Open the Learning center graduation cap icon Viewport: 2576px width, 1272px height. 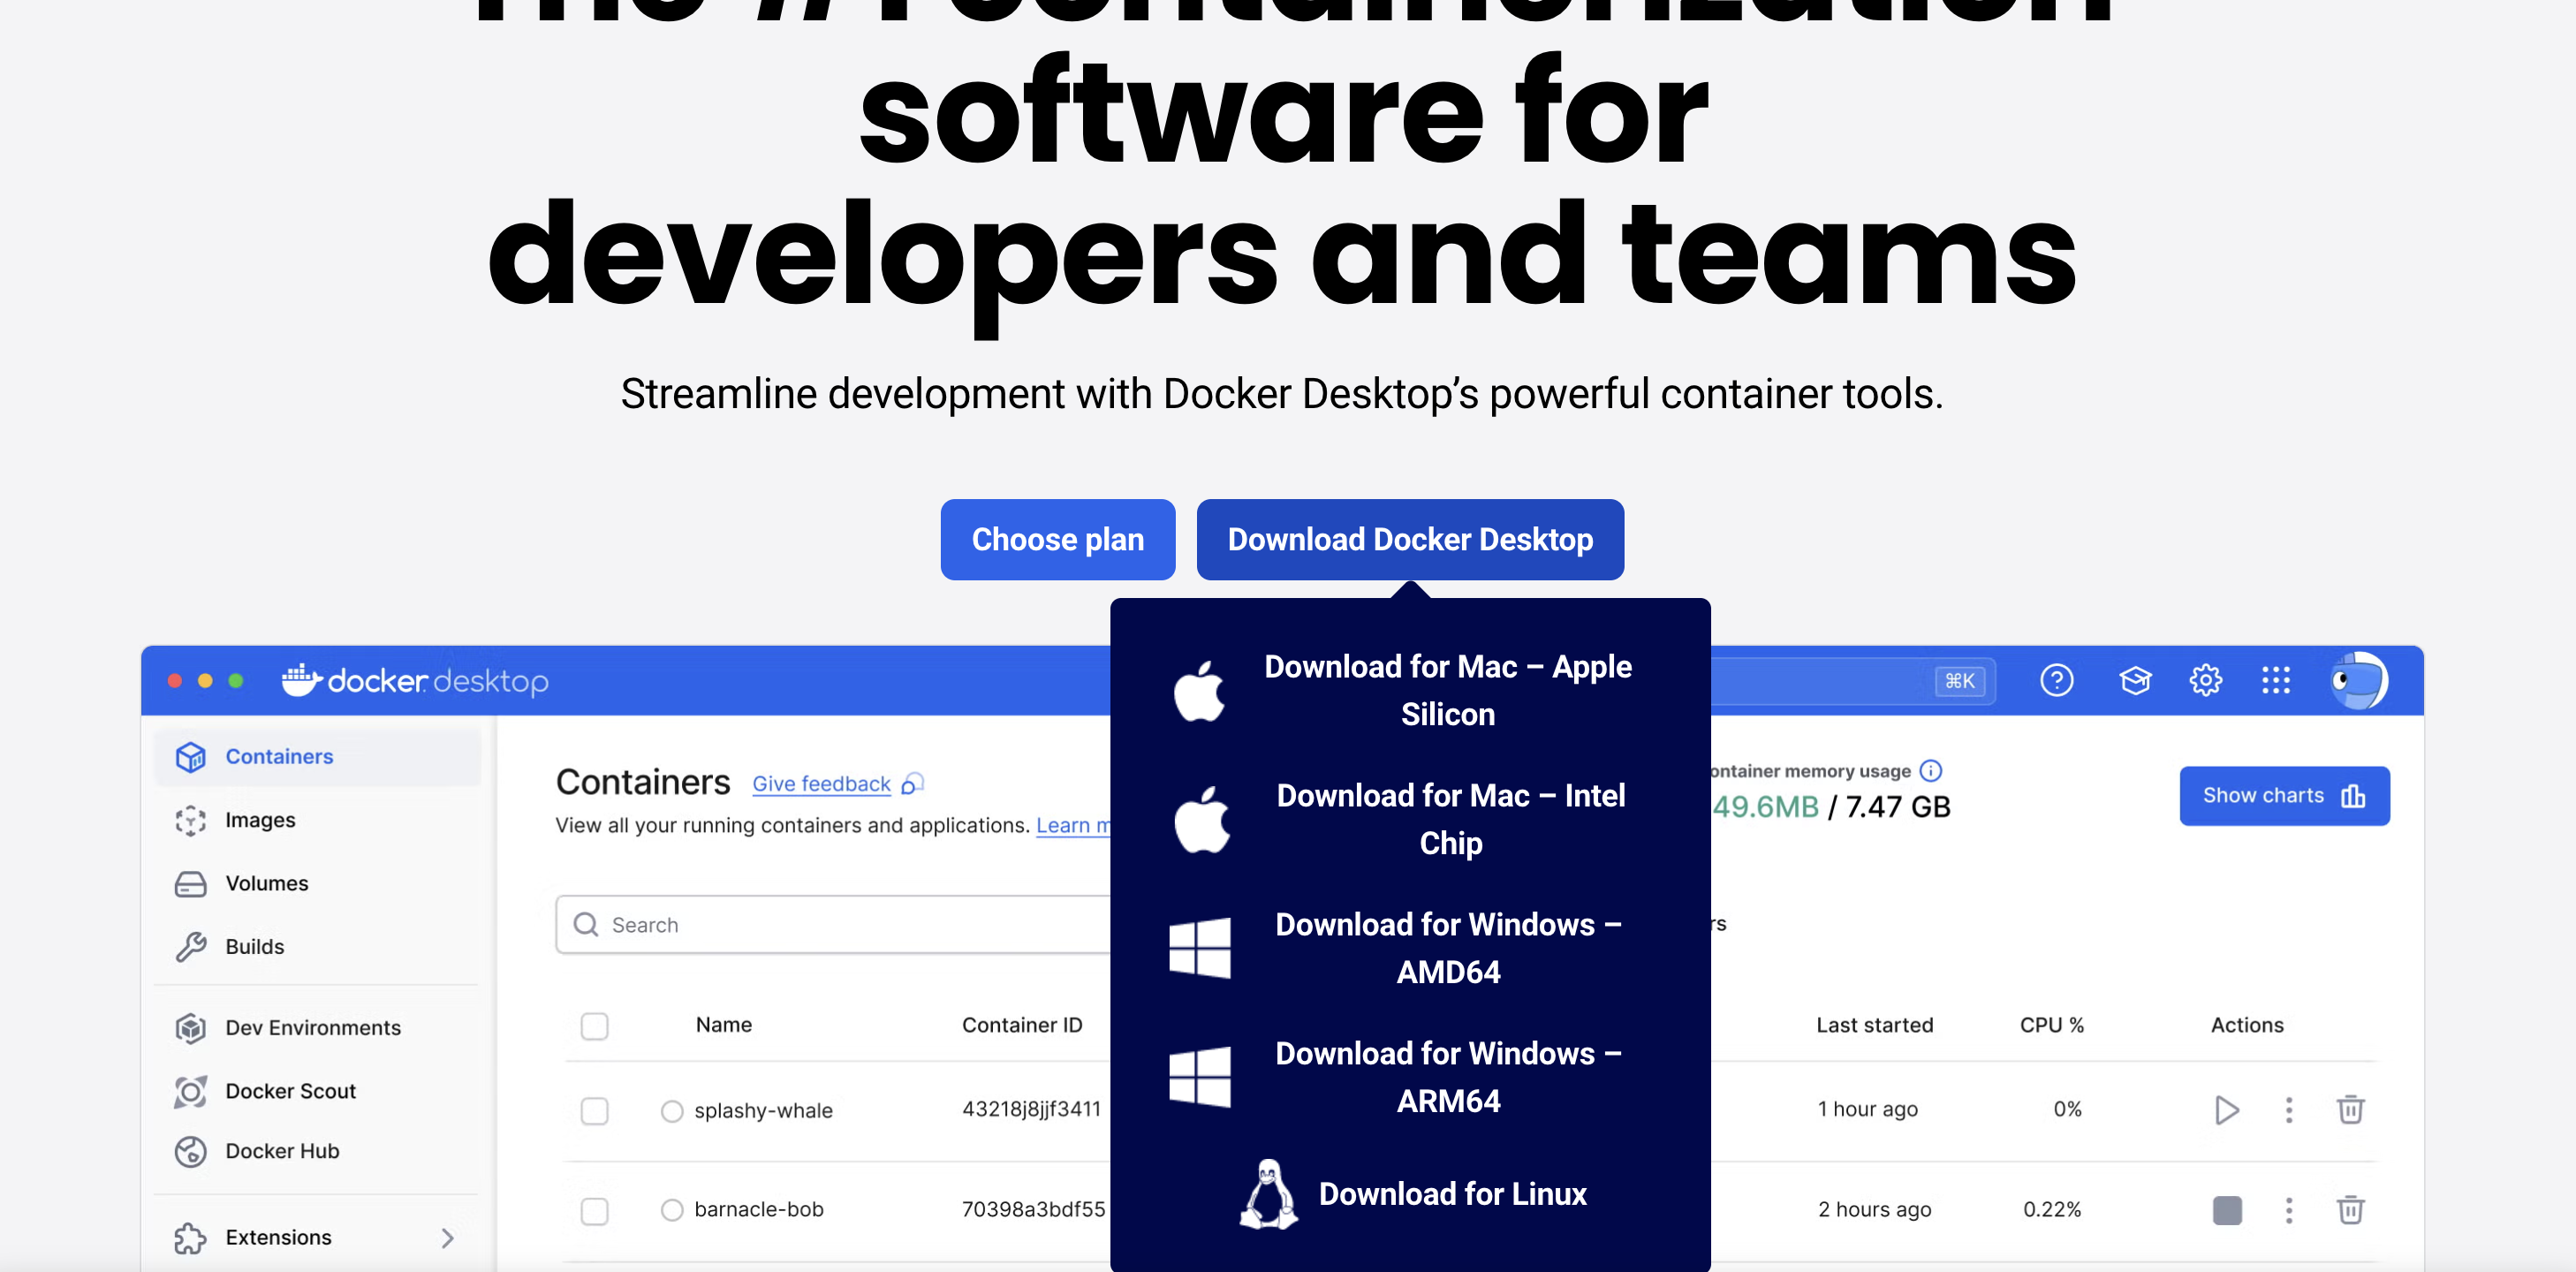(x=2134, y=680)
